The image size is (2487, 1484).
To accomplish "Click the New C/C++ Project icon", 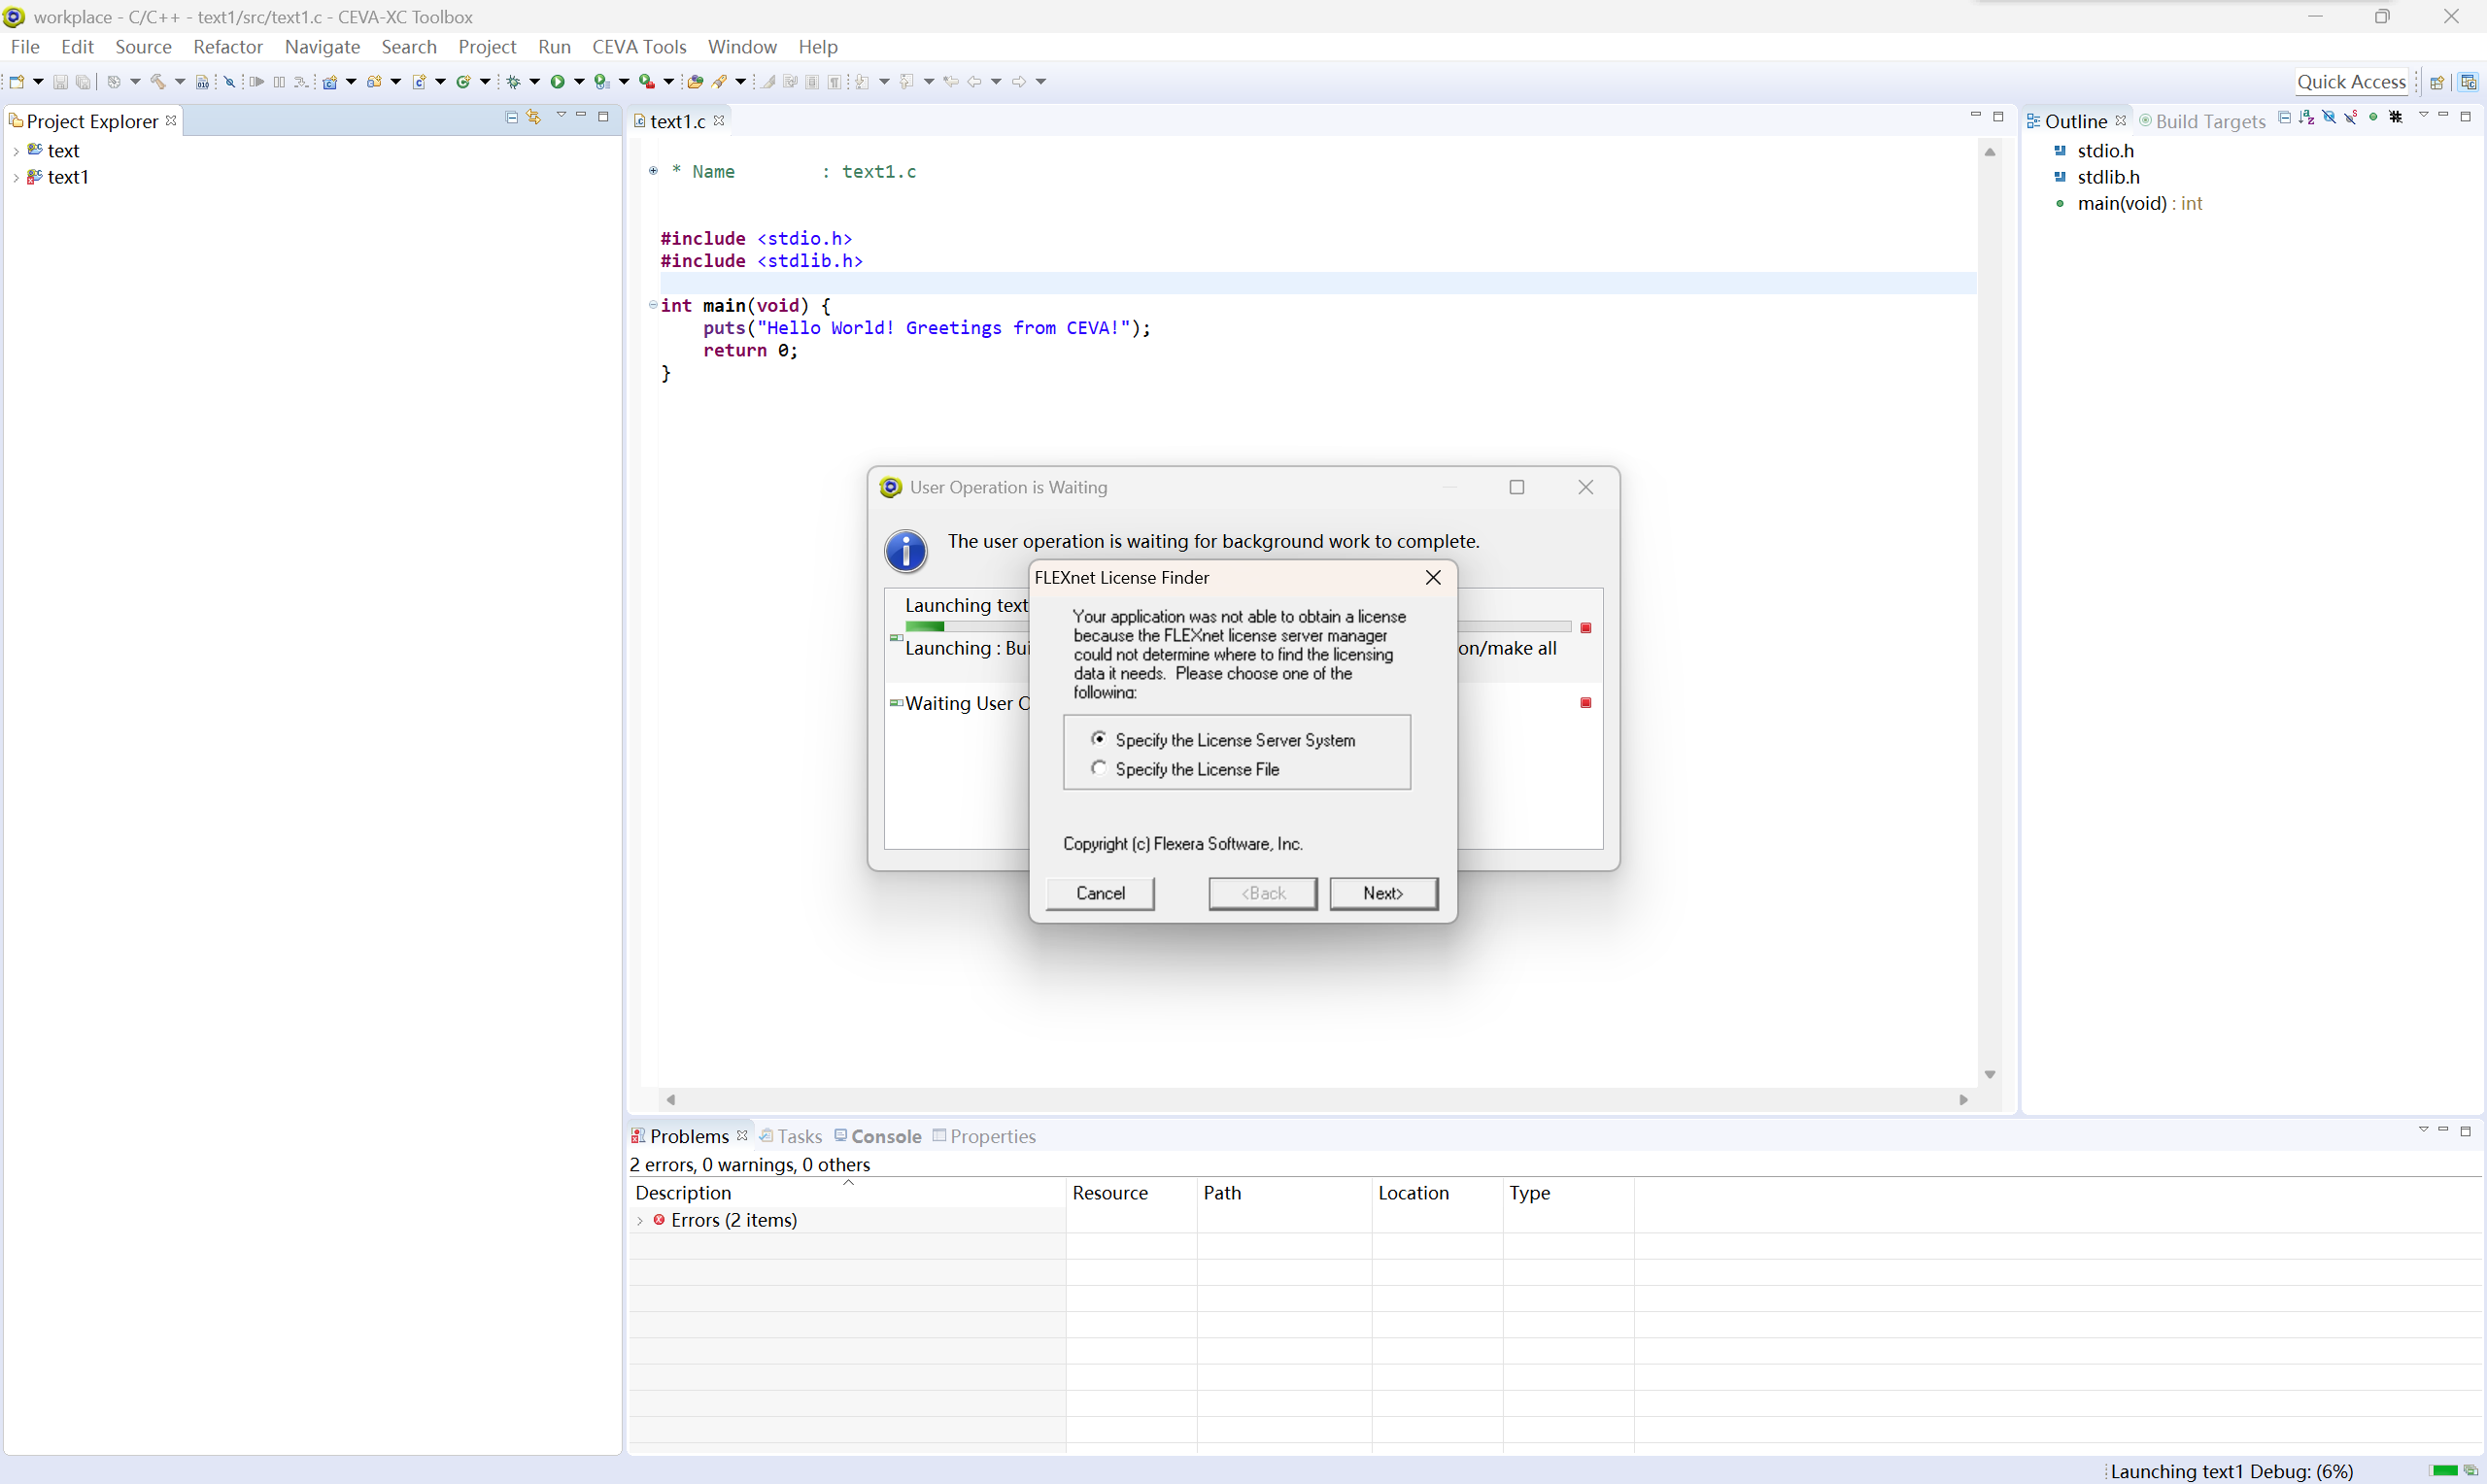I will (330, 82).
